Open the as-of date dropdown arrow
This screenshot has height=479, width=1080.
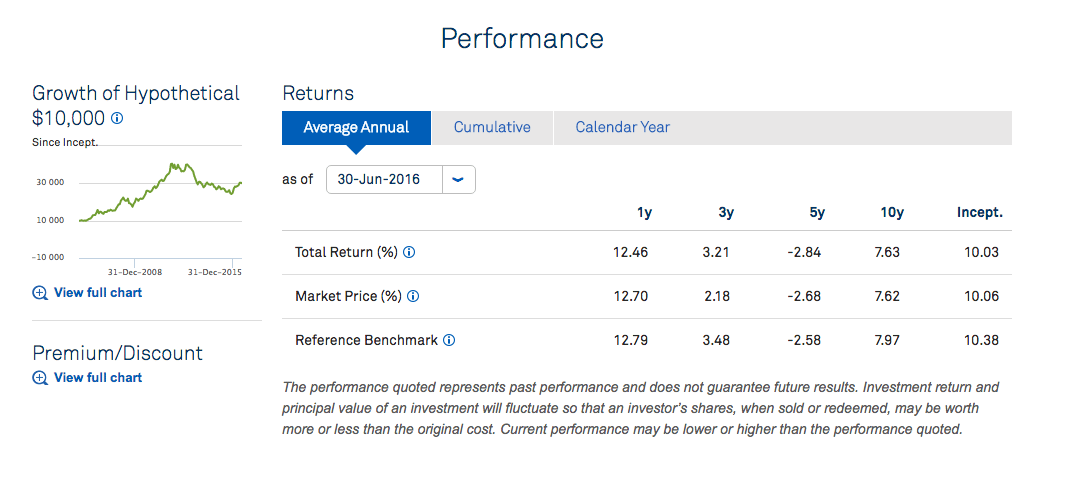[x=458, y=179]
